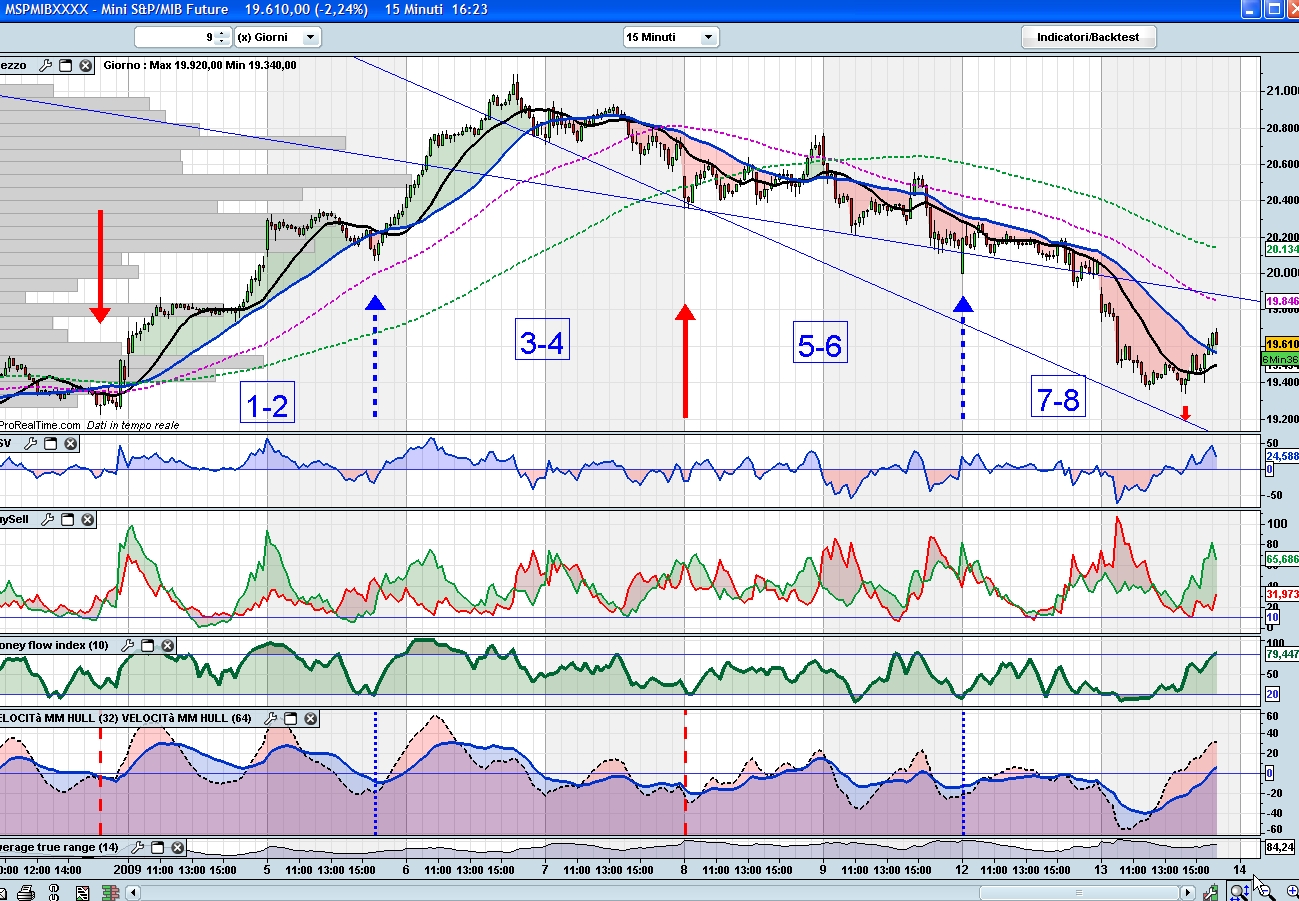1299x901 pixels.
Task: Maximize the Average true range panel
Action: point(159,847)
